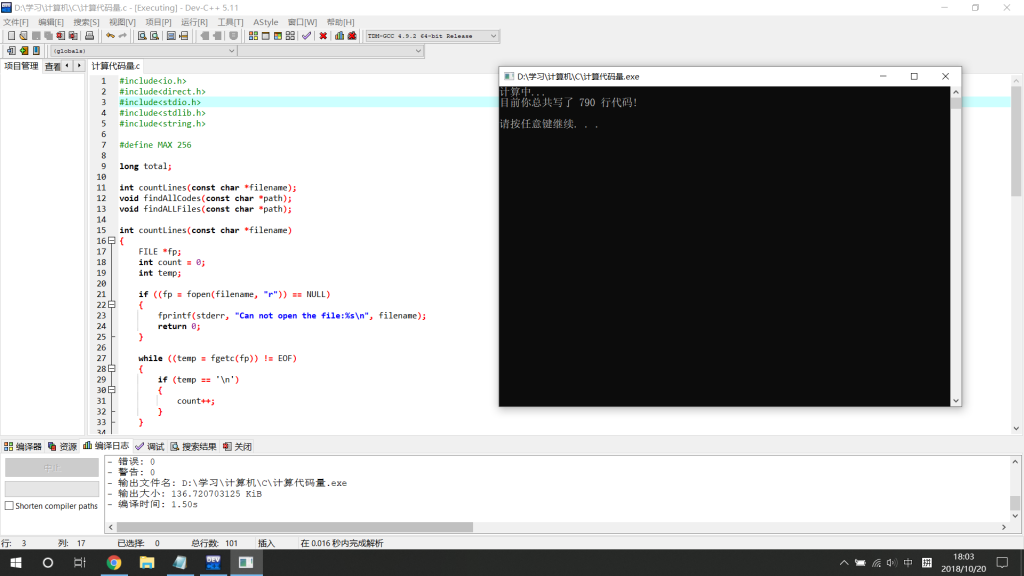Click the Close all files toolbar icon
This screenshot has height=576, width=1024.
click(x=73, y=36)
